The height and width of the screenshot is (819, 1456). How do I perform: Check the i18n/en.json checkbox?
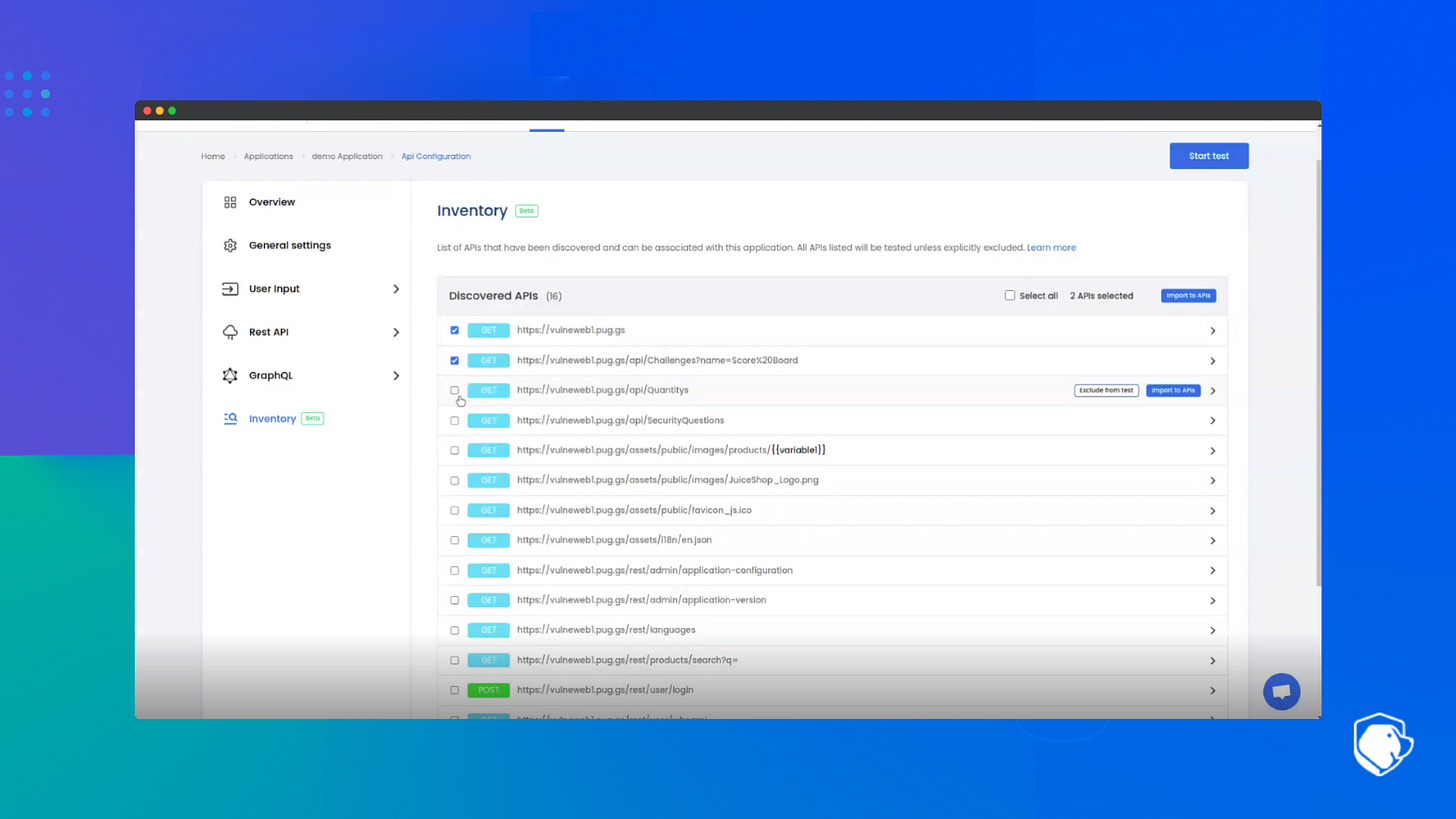click(454, 540)
